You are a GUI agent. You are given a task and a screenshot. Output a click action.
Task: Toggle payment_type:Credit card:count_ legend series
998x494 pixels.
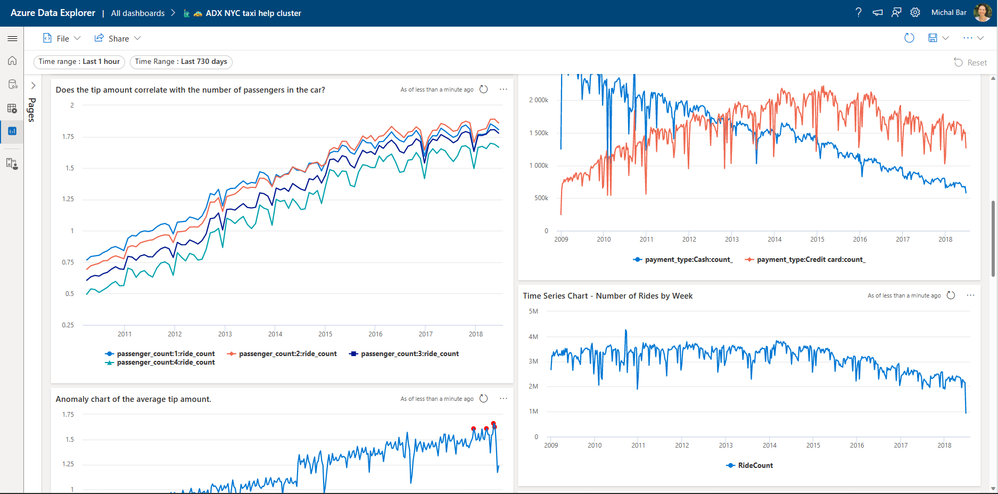click(x=805, y=260)
